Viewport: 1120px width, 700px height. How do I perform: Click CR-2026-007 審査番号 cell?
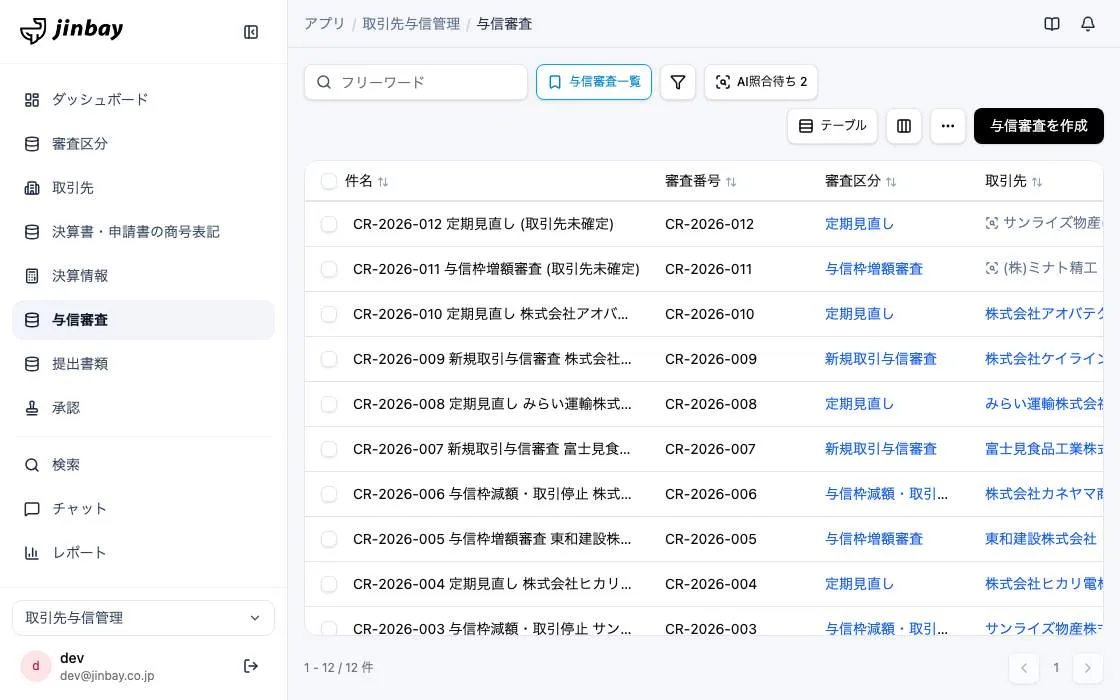[711, 449]
